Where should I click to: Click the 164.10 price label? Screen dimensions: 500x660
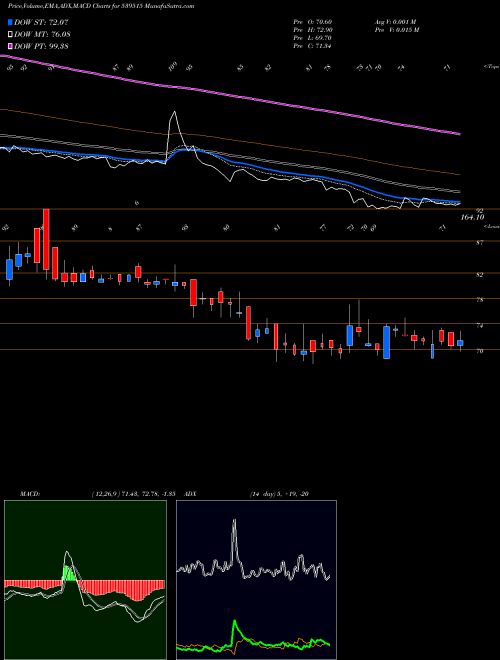[x=473, y=217]
